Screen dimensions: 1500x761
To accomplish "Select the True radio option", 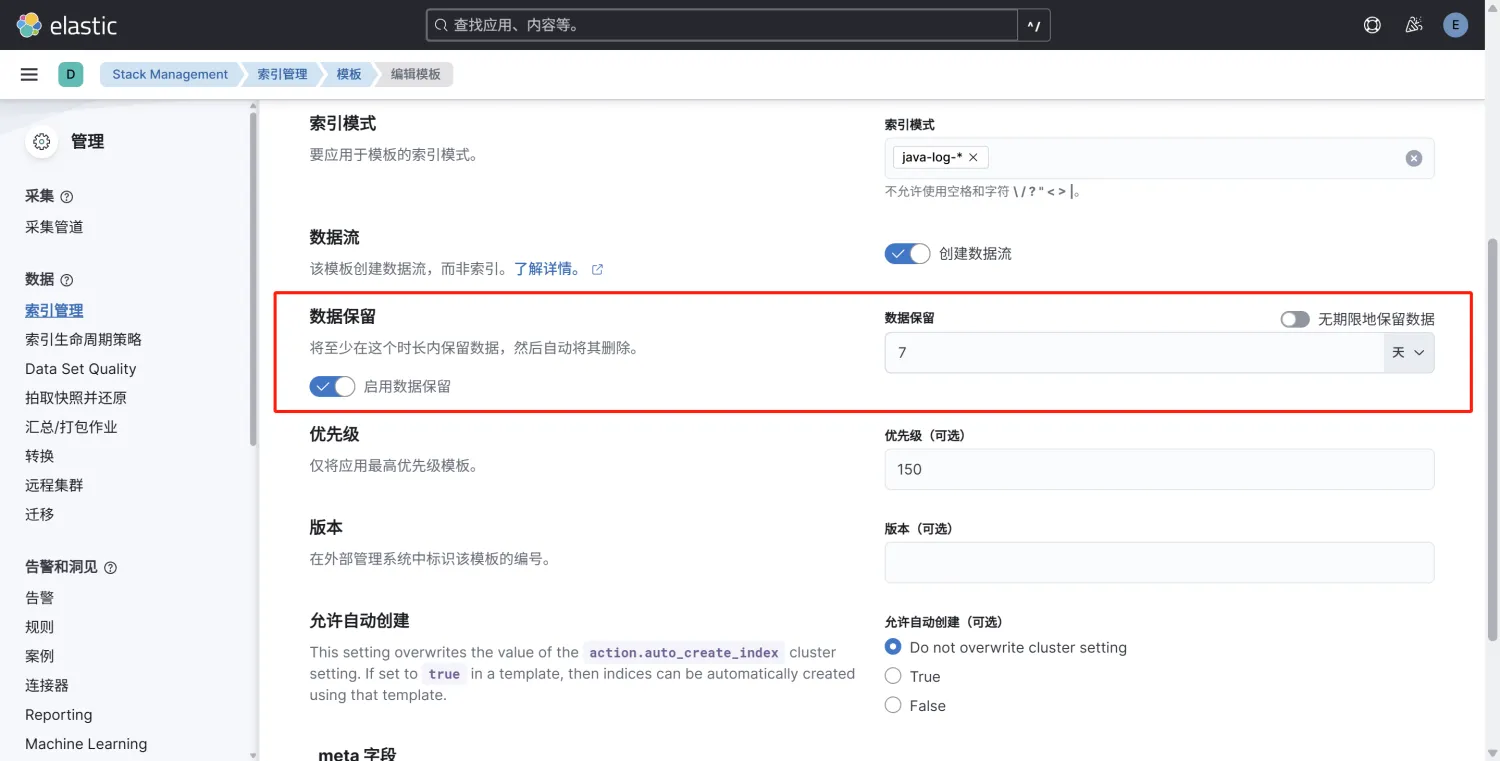I will coord(893,677).
